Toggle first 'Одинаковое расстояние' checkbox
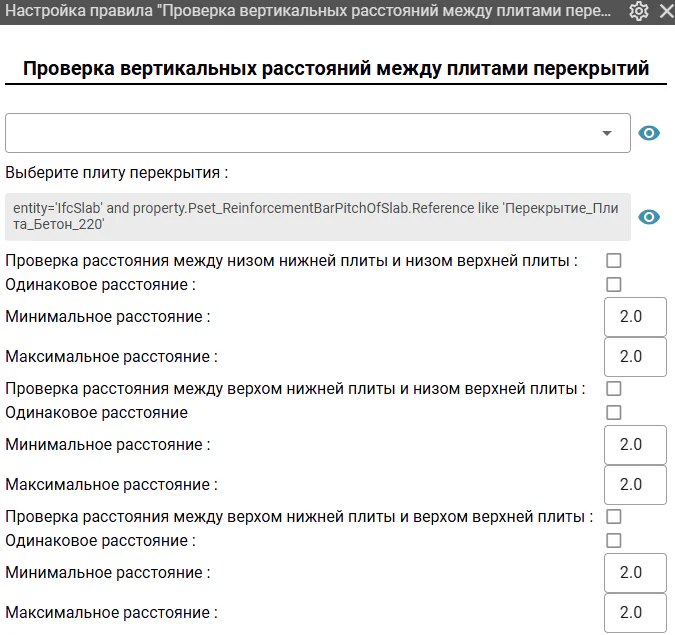Image resolution: width=675 pixels, height=635 pixels. coord(613,285)
